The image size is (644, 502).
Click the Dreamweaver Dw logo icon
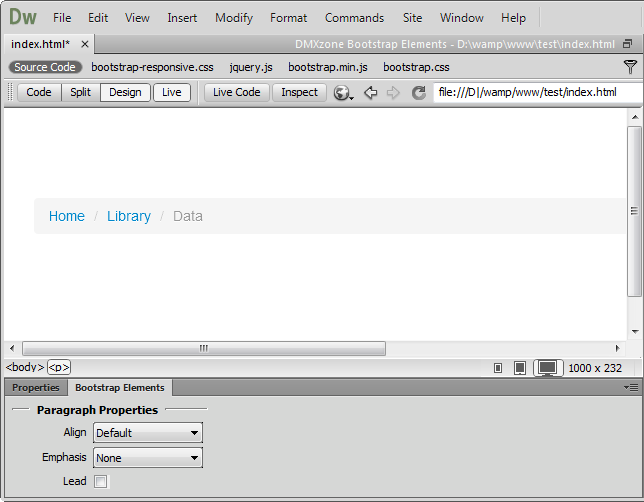[23, 17]
